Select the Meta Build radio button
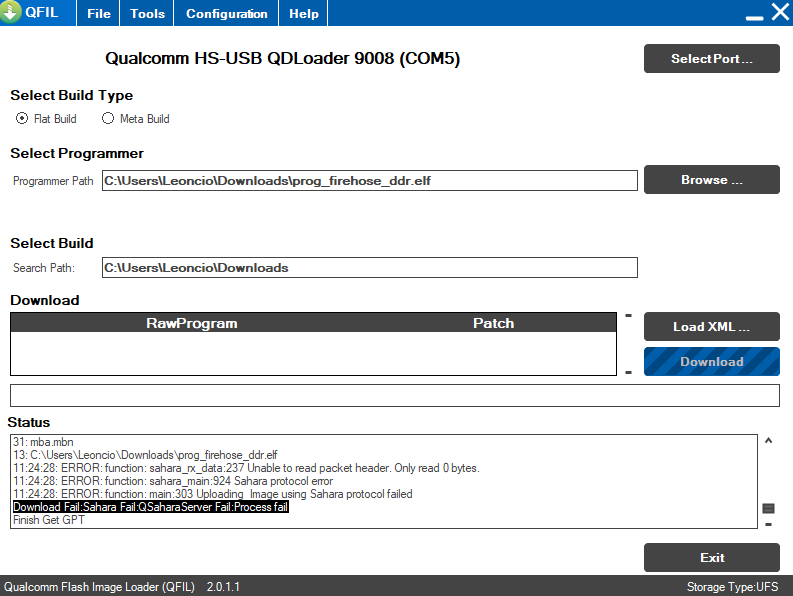Viewport: 793px width, 596px height. click(x=108, y=118)
